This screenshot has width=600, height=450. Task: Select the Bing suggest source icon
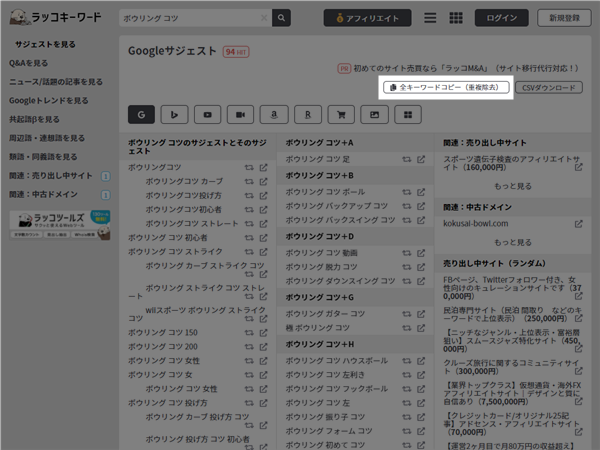click(x=174, y=114)
